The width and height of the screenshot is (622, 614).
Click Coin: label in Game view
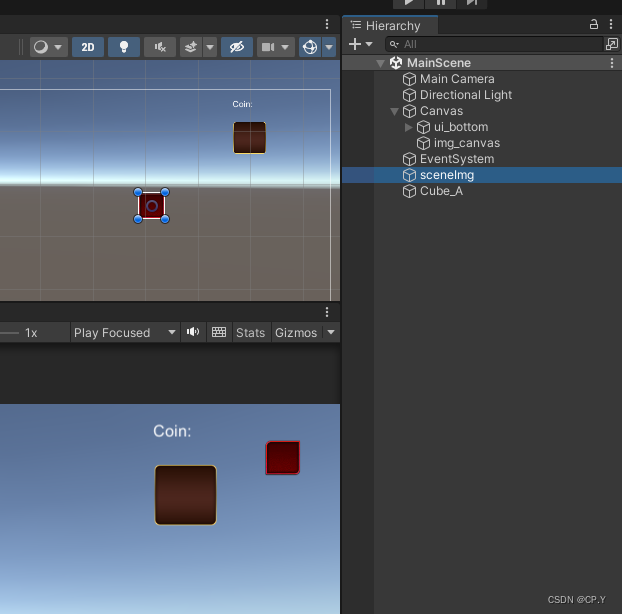172,431
